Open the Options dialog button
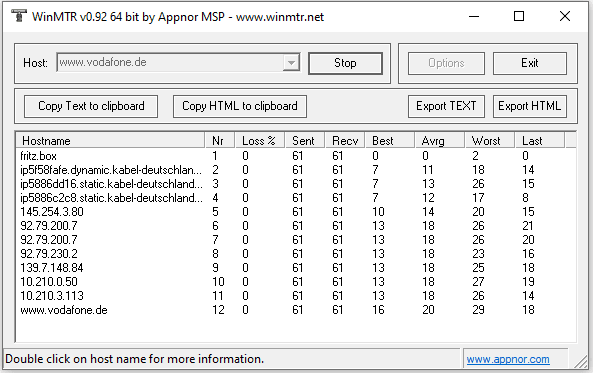The image size is (593, 373). pos(446,63)
